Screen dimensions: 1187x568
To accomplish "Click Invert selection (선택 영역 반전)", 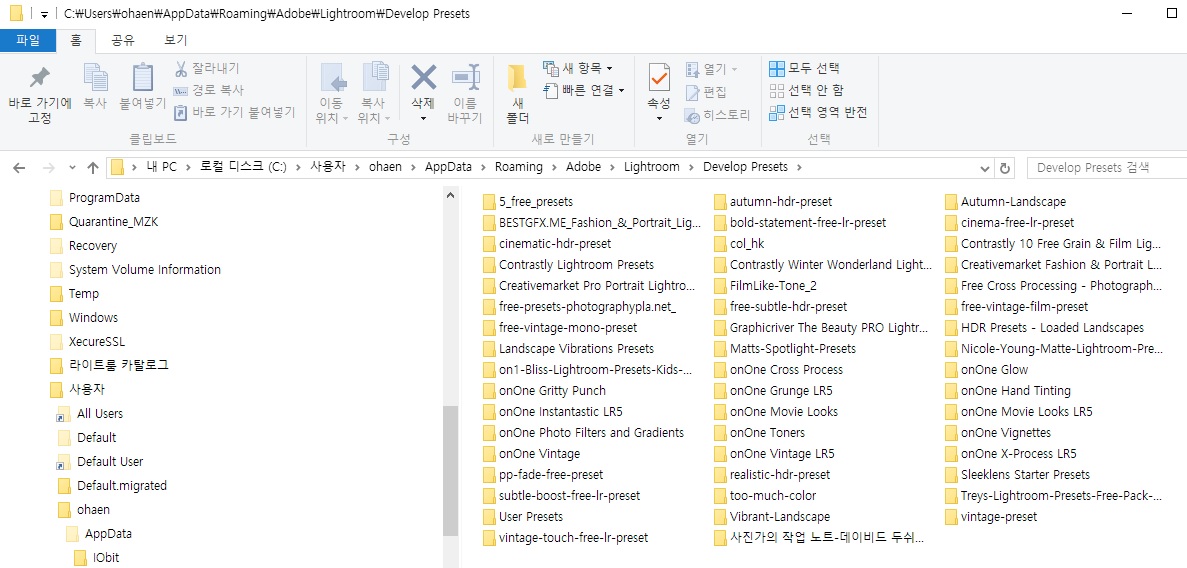I will point(818,113).
